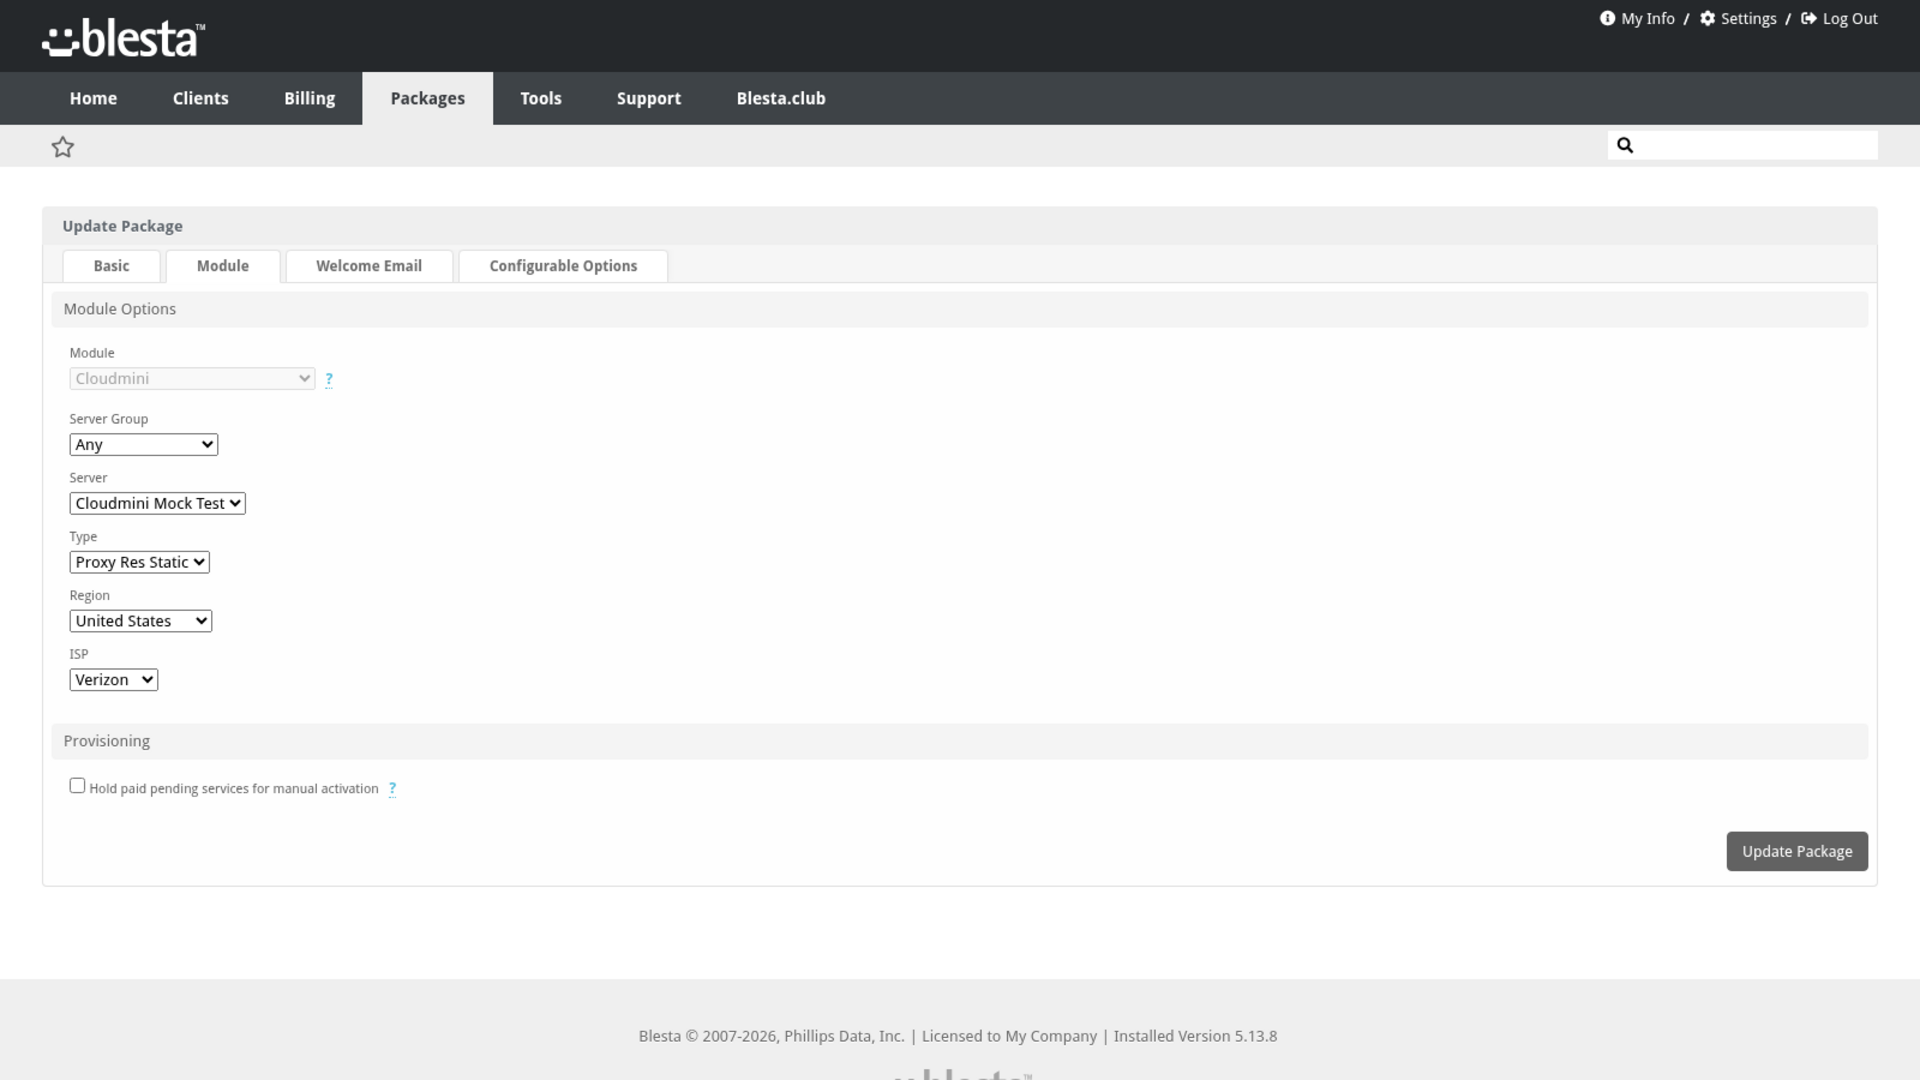Open the Support menu

point(649,98)
